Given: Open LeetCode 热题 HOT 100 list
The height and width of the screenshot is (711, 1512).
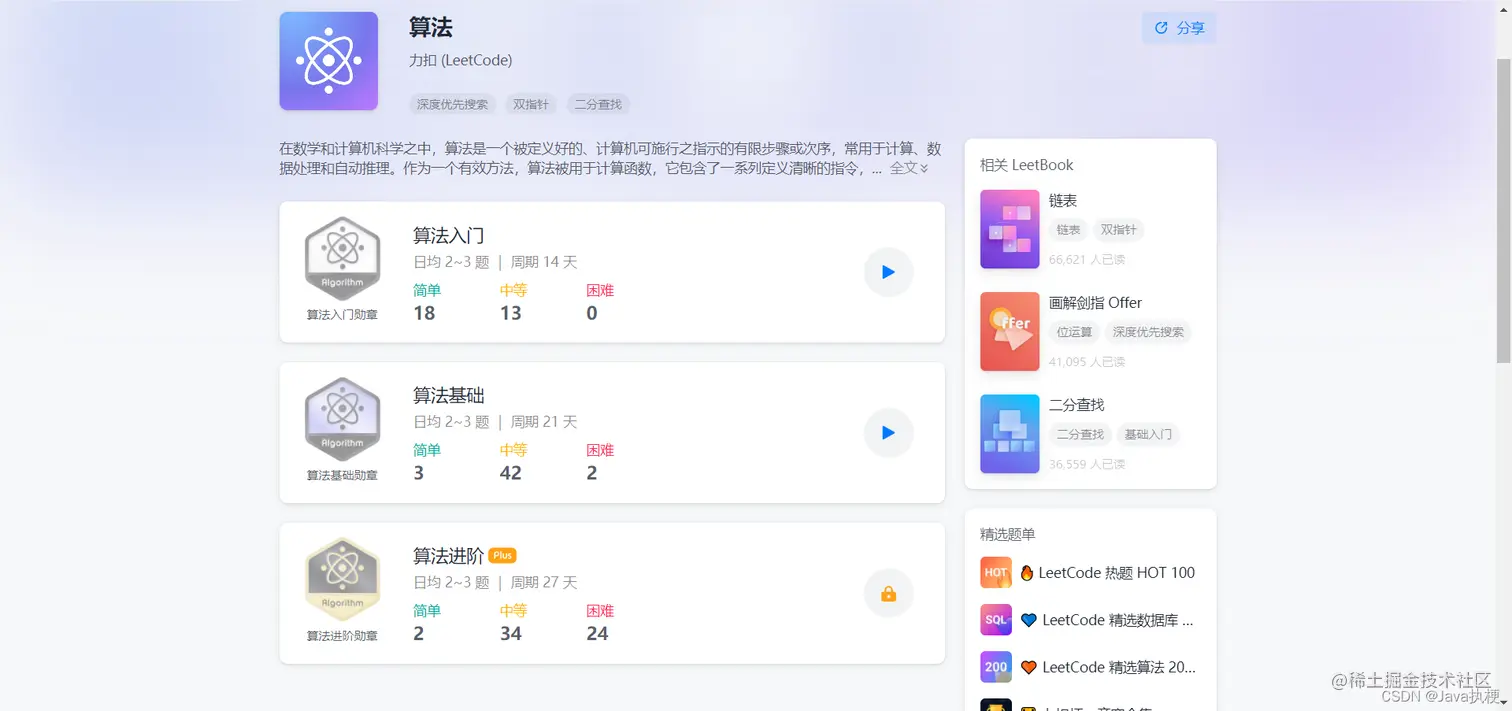Looking at the screenshot, I should 1108,573.
